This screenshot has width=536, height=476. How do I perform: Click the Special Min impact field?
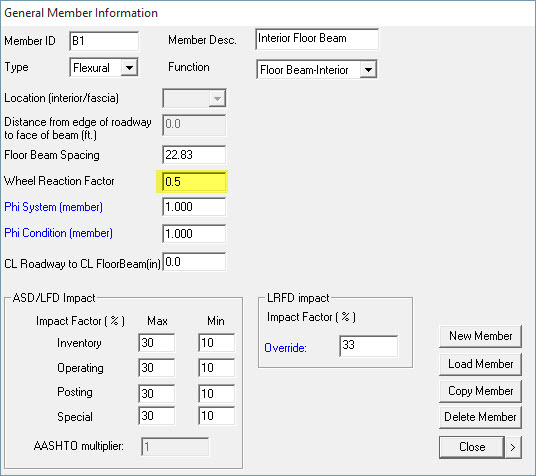[216, 416]
